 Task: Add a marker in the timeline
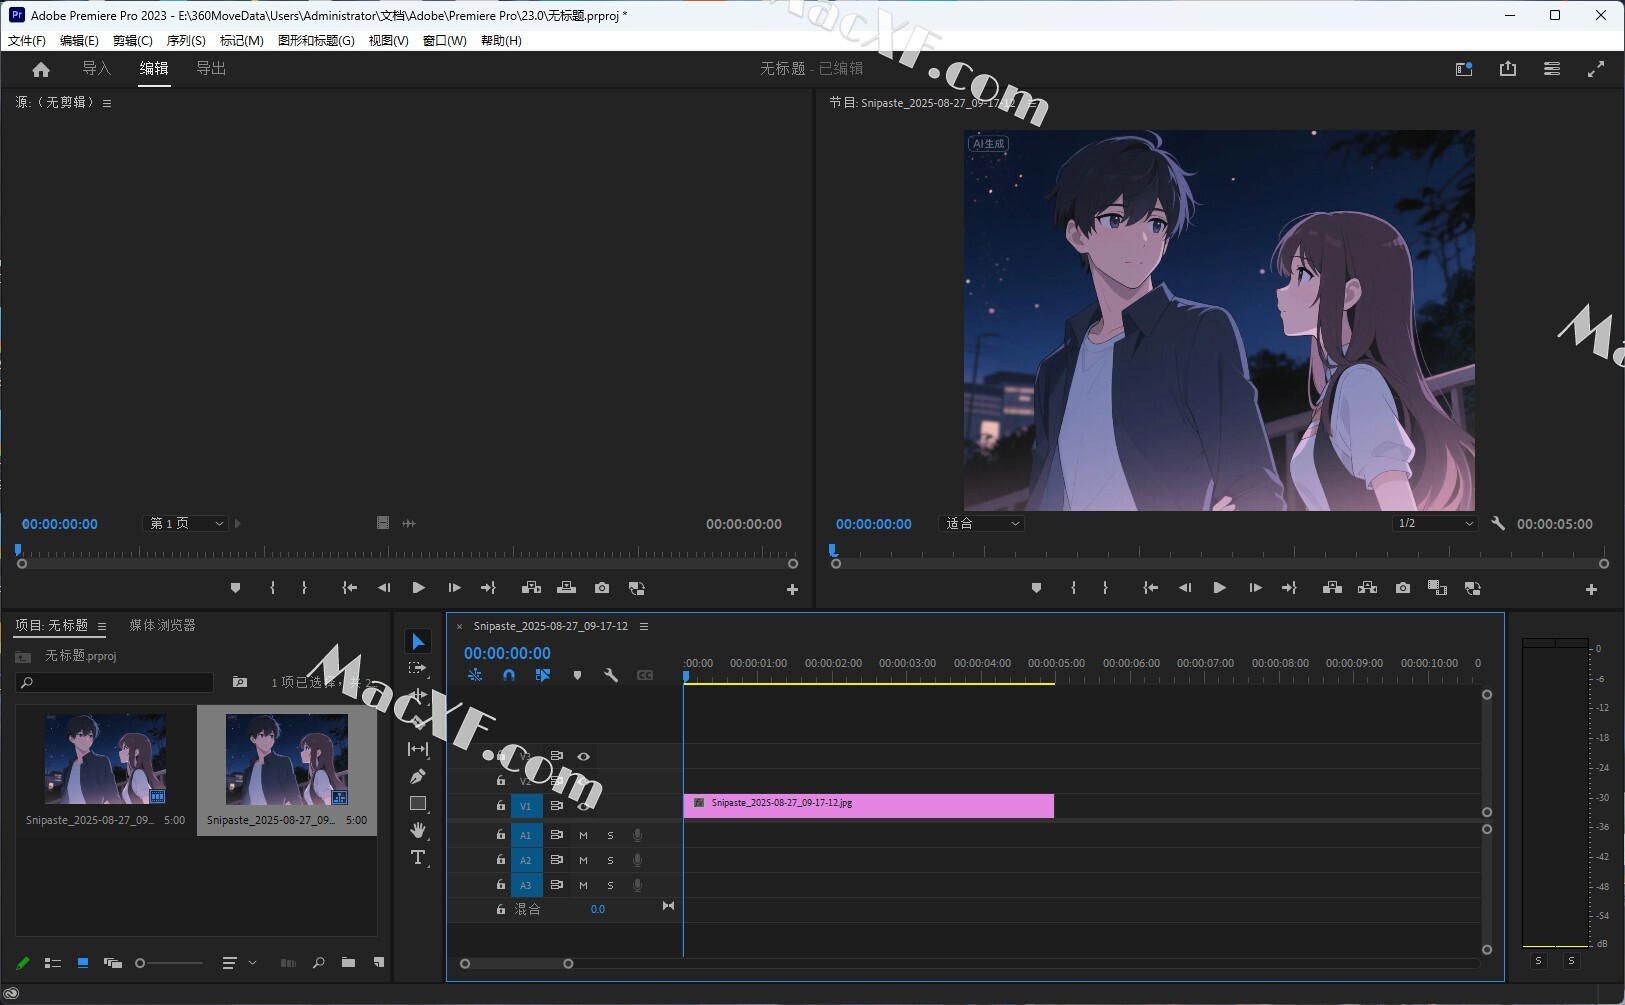pyautogui.click(x=577, y=675)
